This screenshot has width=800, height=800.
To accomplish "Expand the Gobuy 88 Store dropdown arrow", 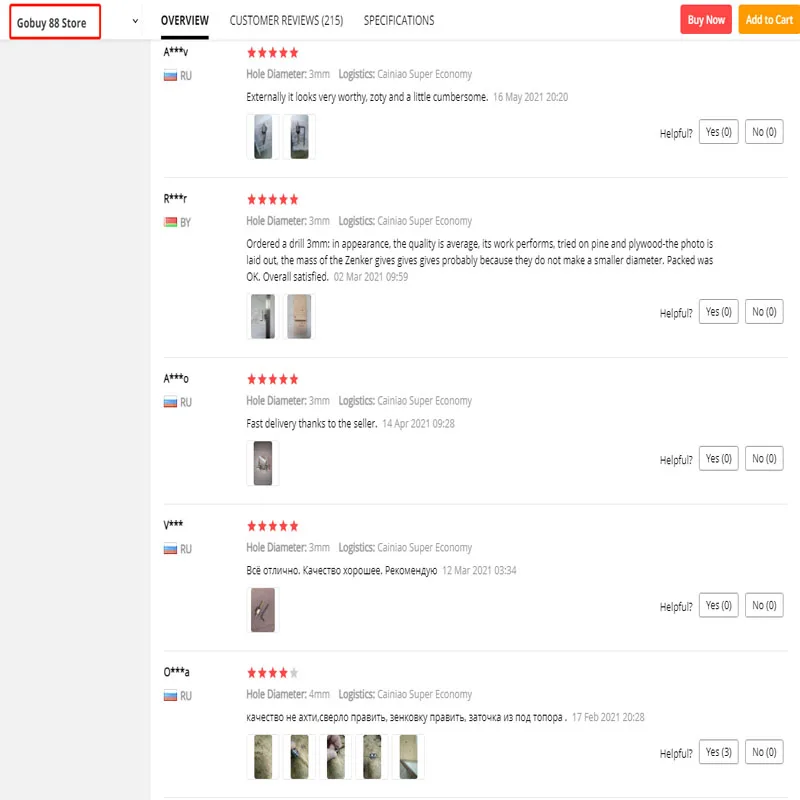I will (135, 21).
